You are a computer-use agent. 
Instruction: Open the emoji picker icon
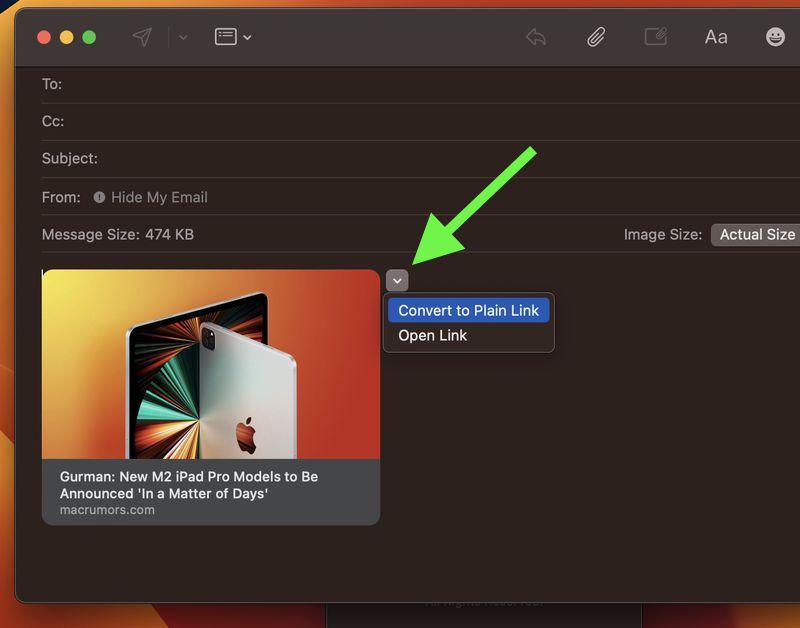(774, 37)
